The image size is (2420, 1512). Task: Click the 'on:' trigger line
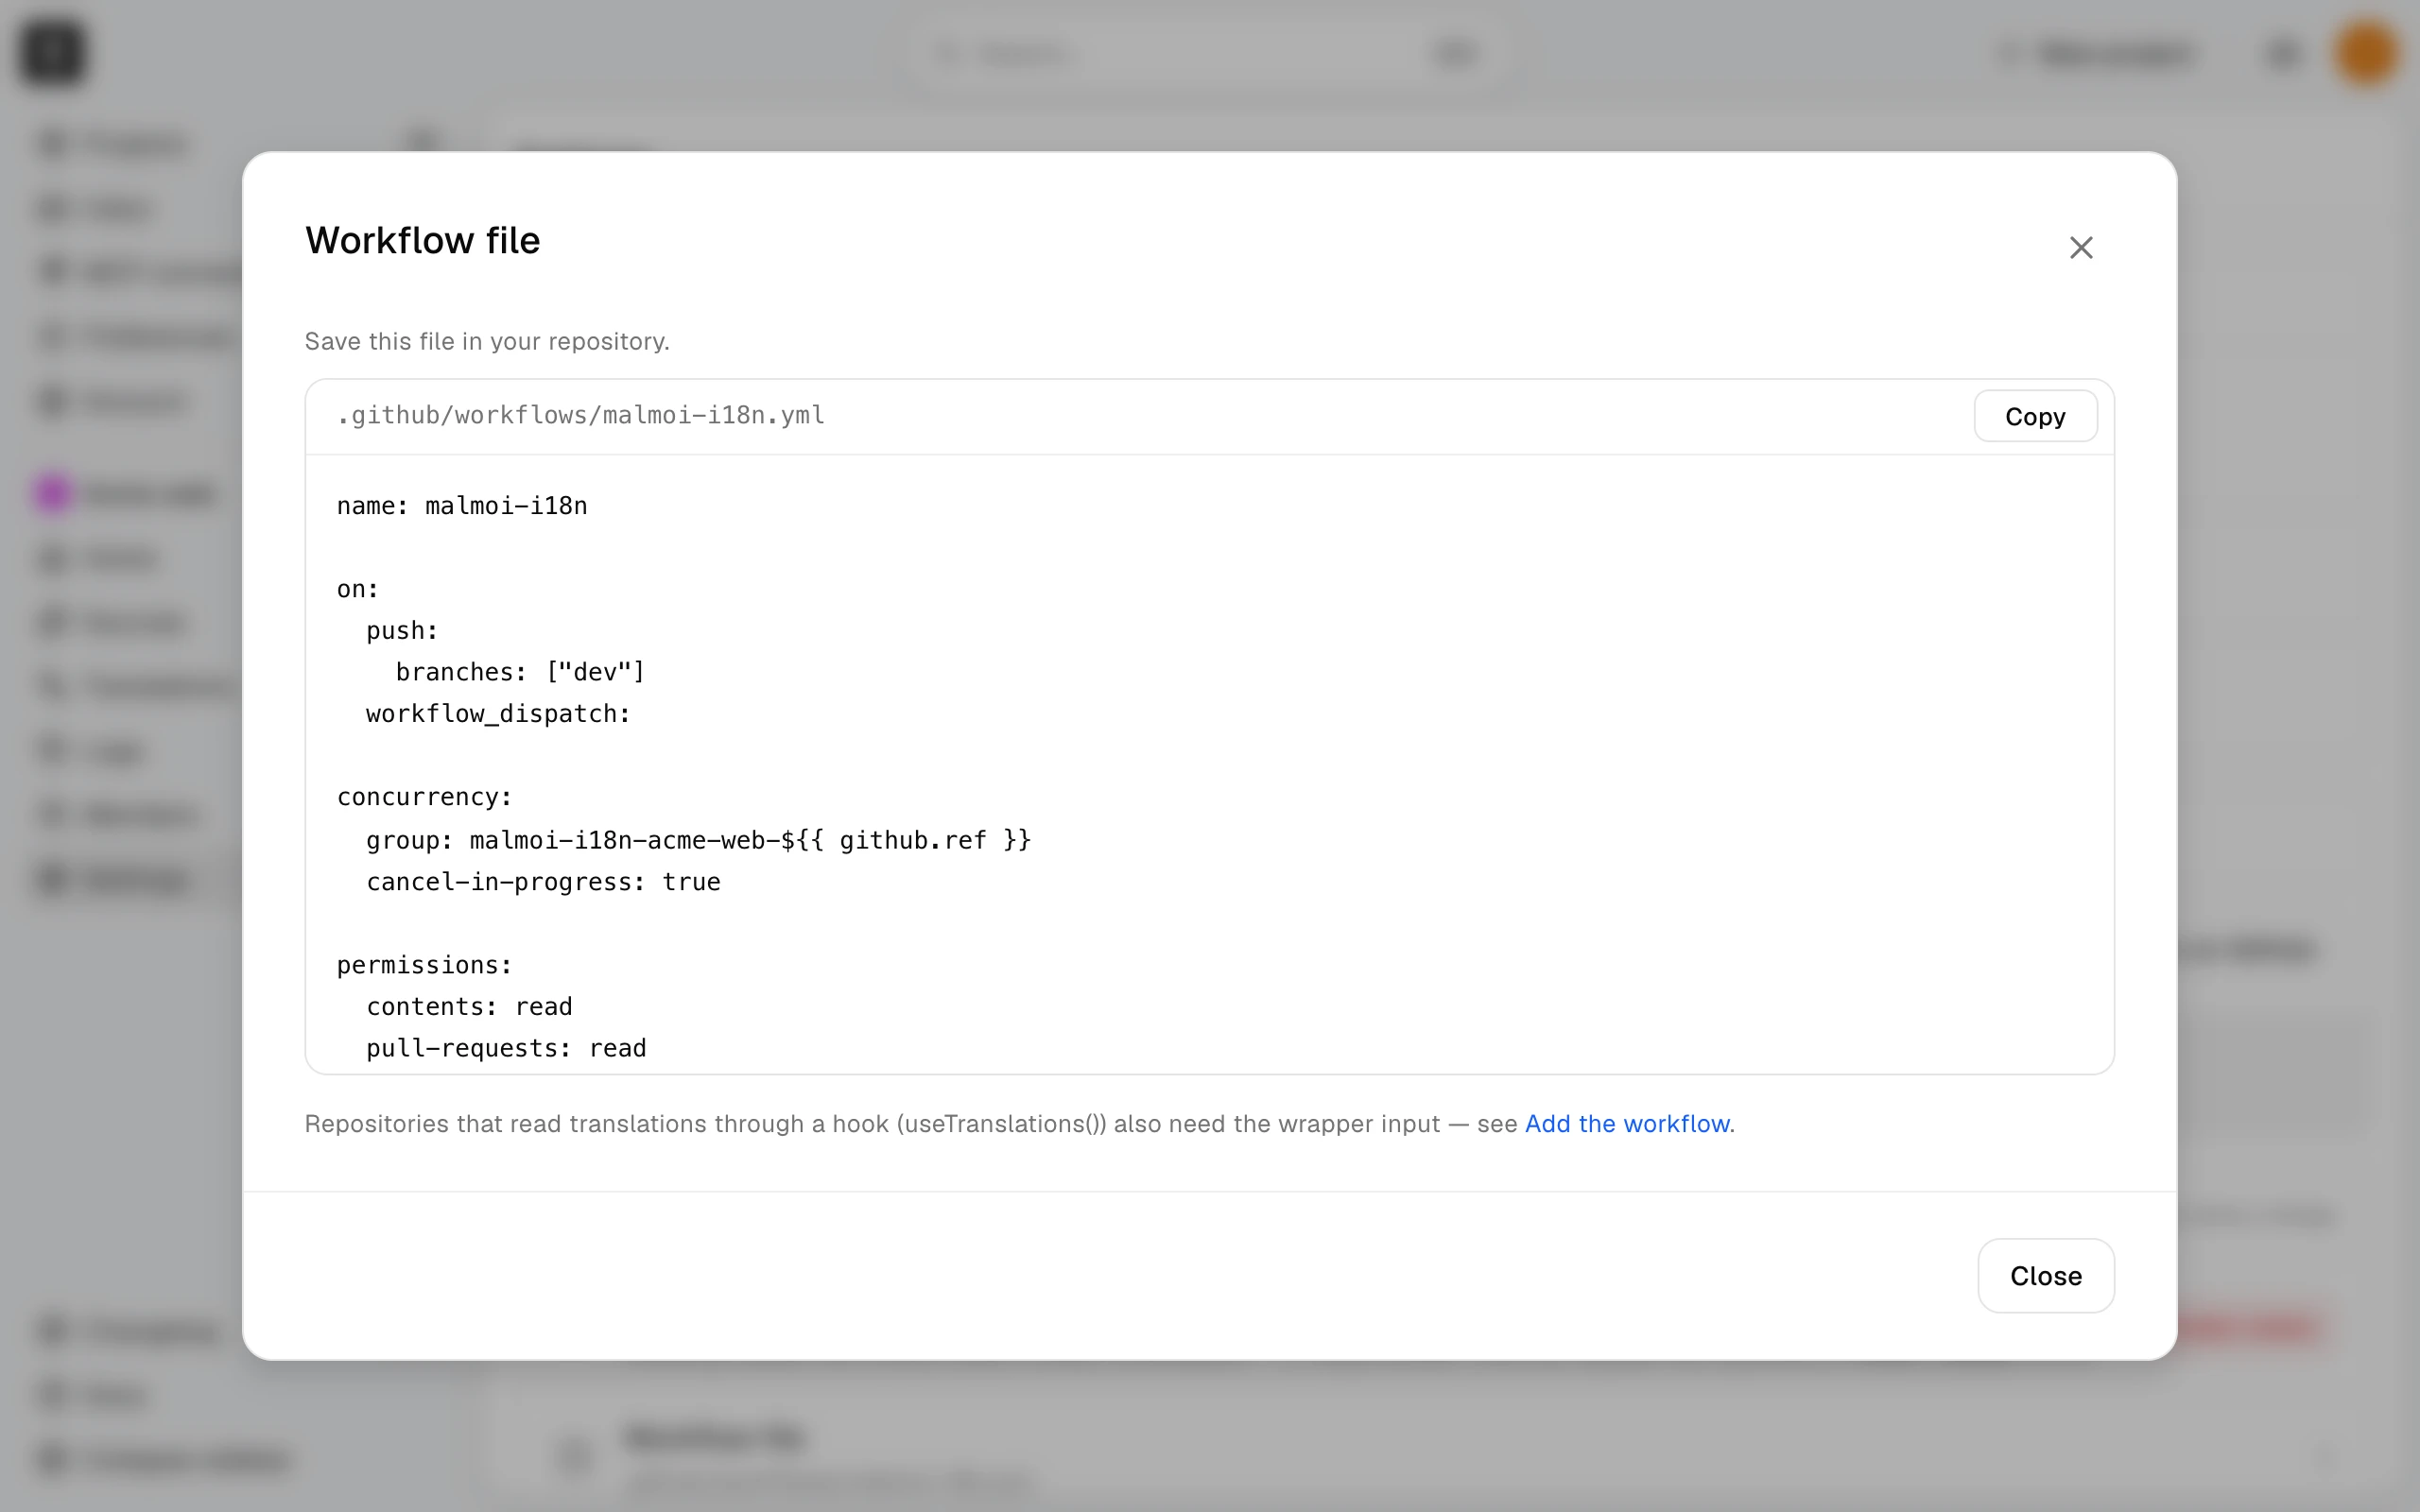coord(358,589)
